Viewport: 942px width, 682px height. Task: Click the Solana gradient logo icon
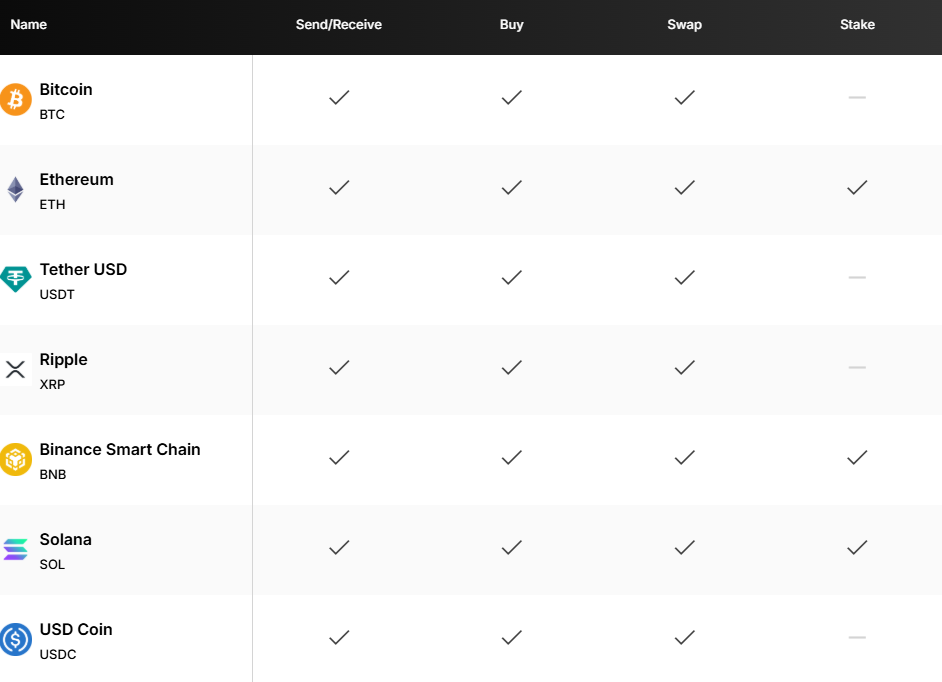tap(16, 549)
